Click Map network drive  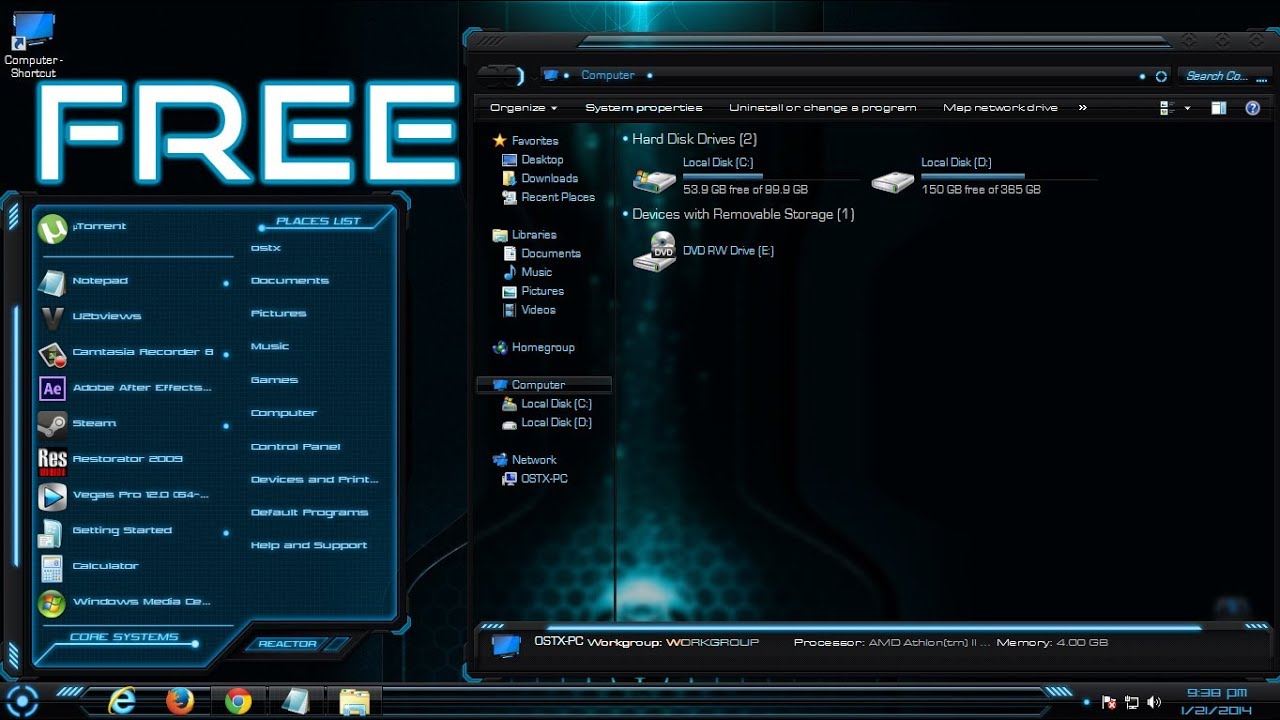pos(1000,108)
